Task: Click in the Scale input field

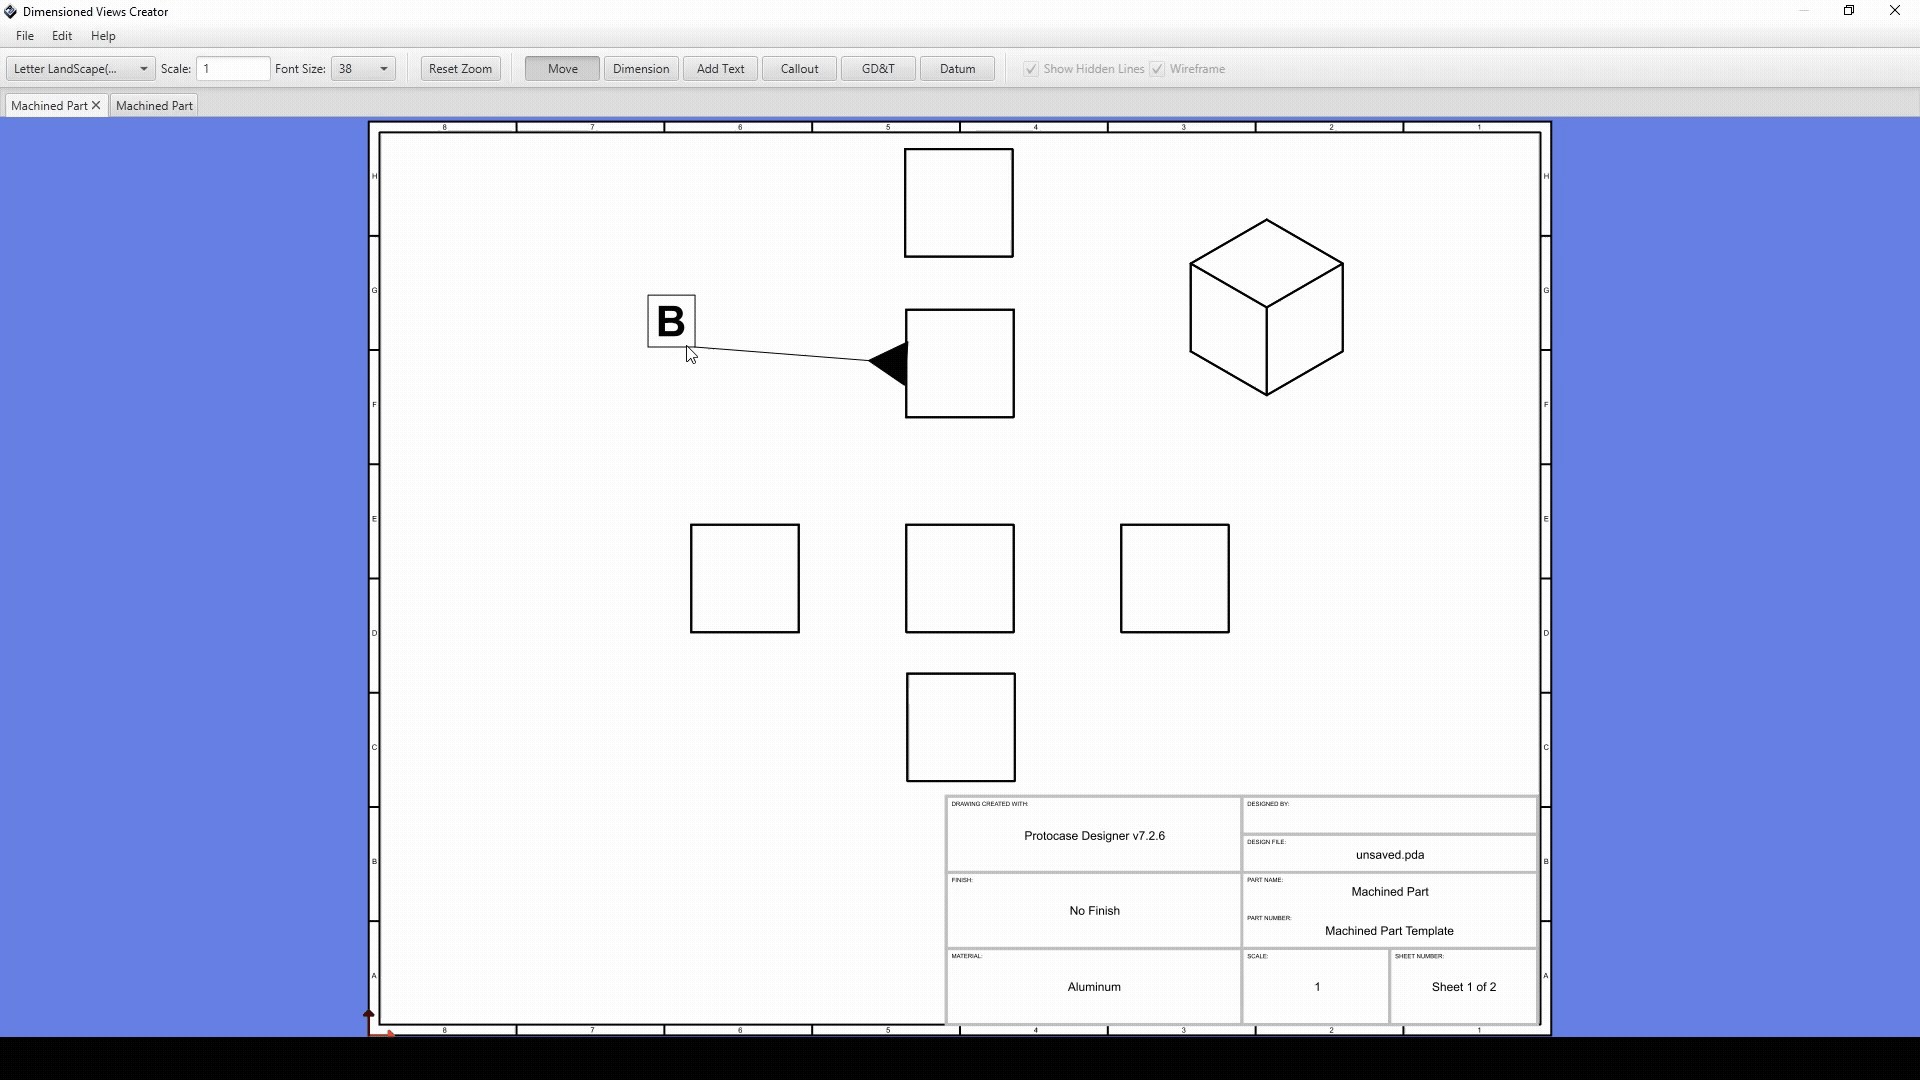Action: (x=233, y=69)
